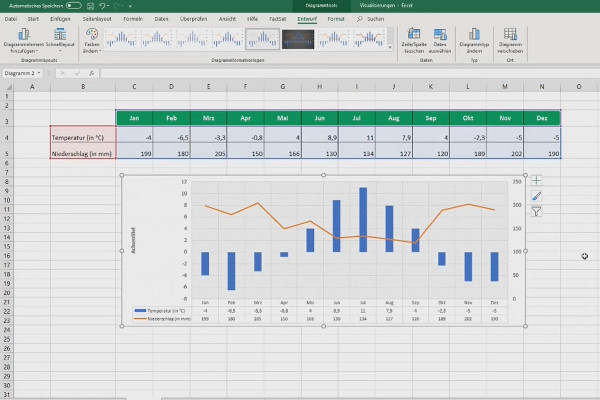Switch to the Seitenlayout ribbon tab
Image resolution: width=600 pixels, height=400 pixels.
click(x=97, y=19)
